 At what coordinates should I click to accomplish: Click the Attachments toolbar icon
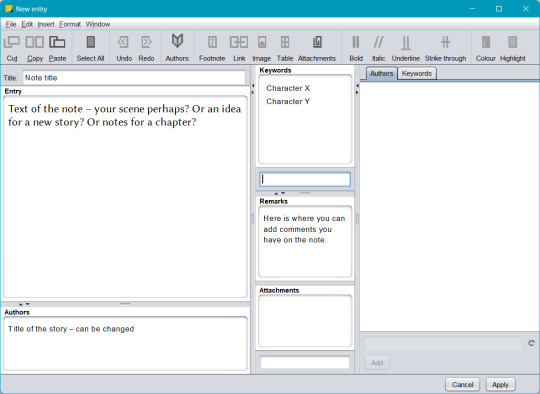317,48
